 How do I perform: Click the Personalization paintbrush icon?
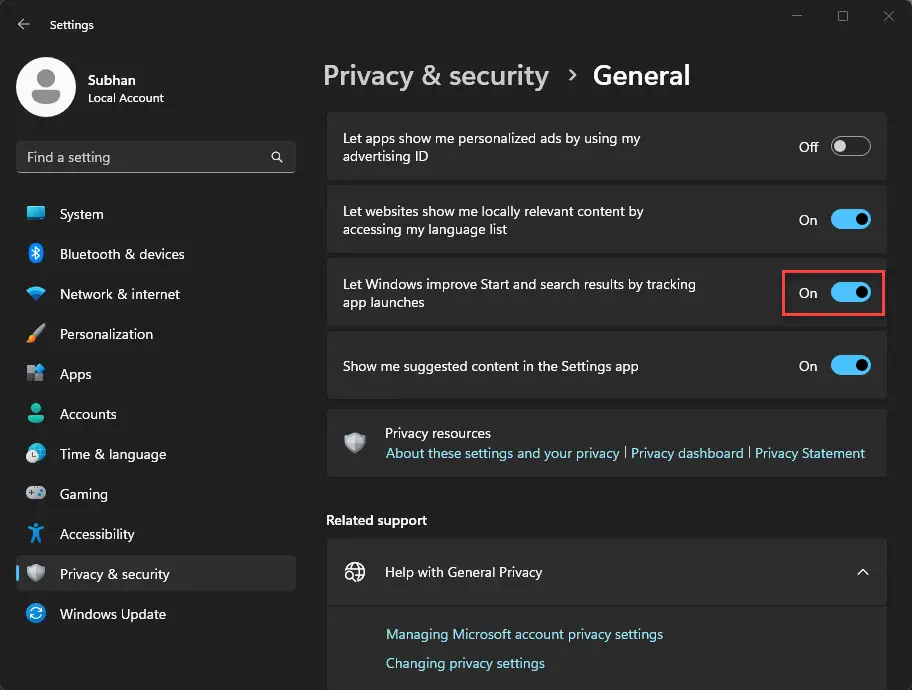click(x=36, y=333)
